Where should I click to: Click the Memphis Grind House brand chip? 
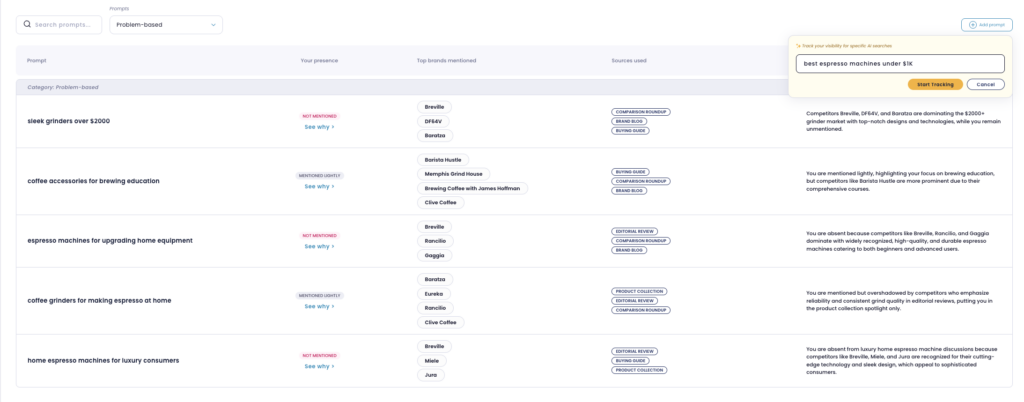(x=453, y=174)
